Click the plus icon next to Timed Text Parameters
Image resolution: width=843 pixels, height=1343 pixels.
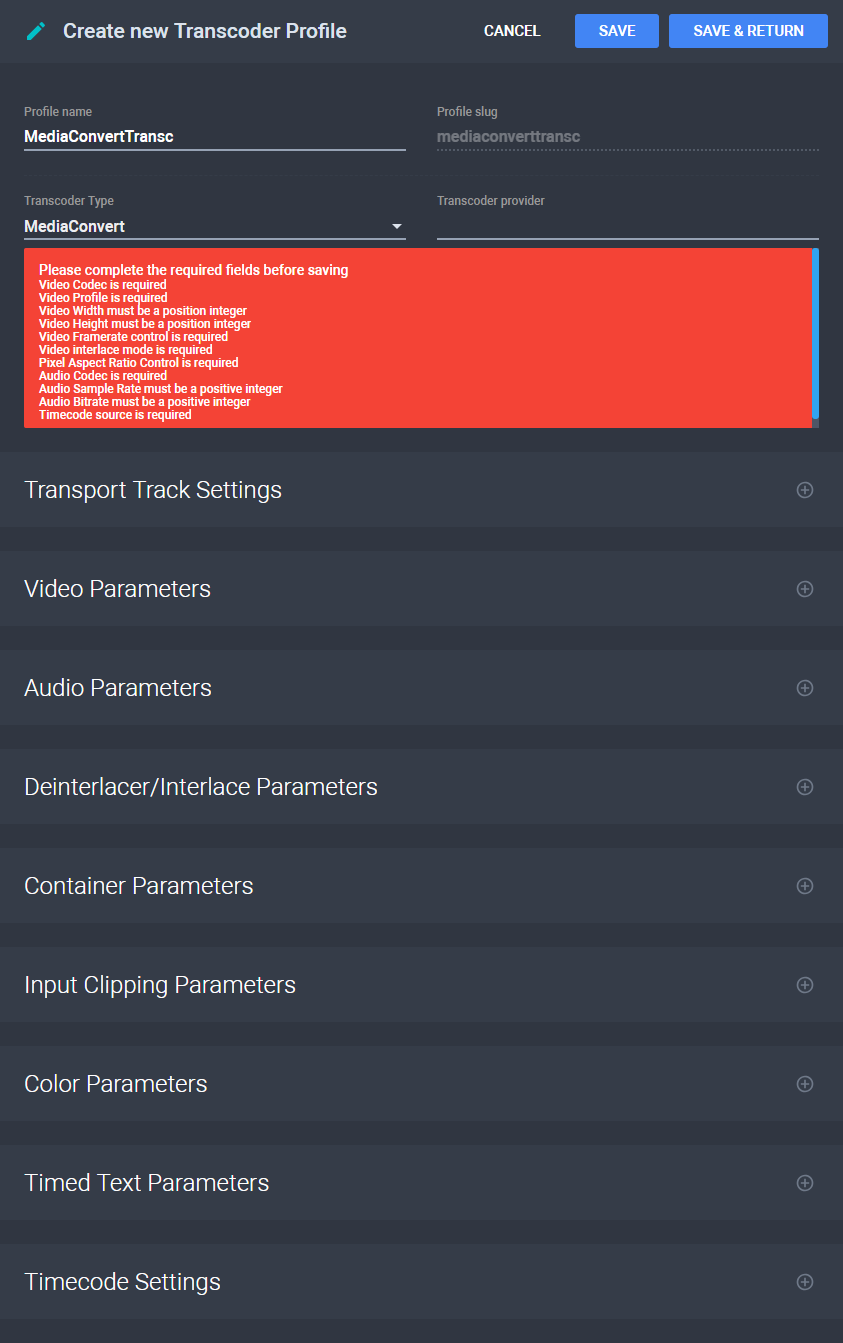pyautogui.click(x=805, y=1182)
